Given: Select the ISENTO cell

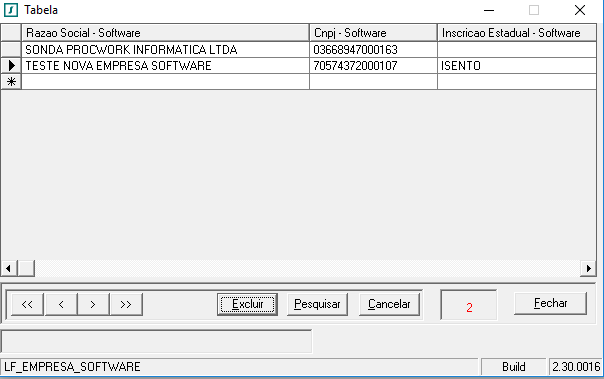Looking at the screenshot, I should [517, 66].
